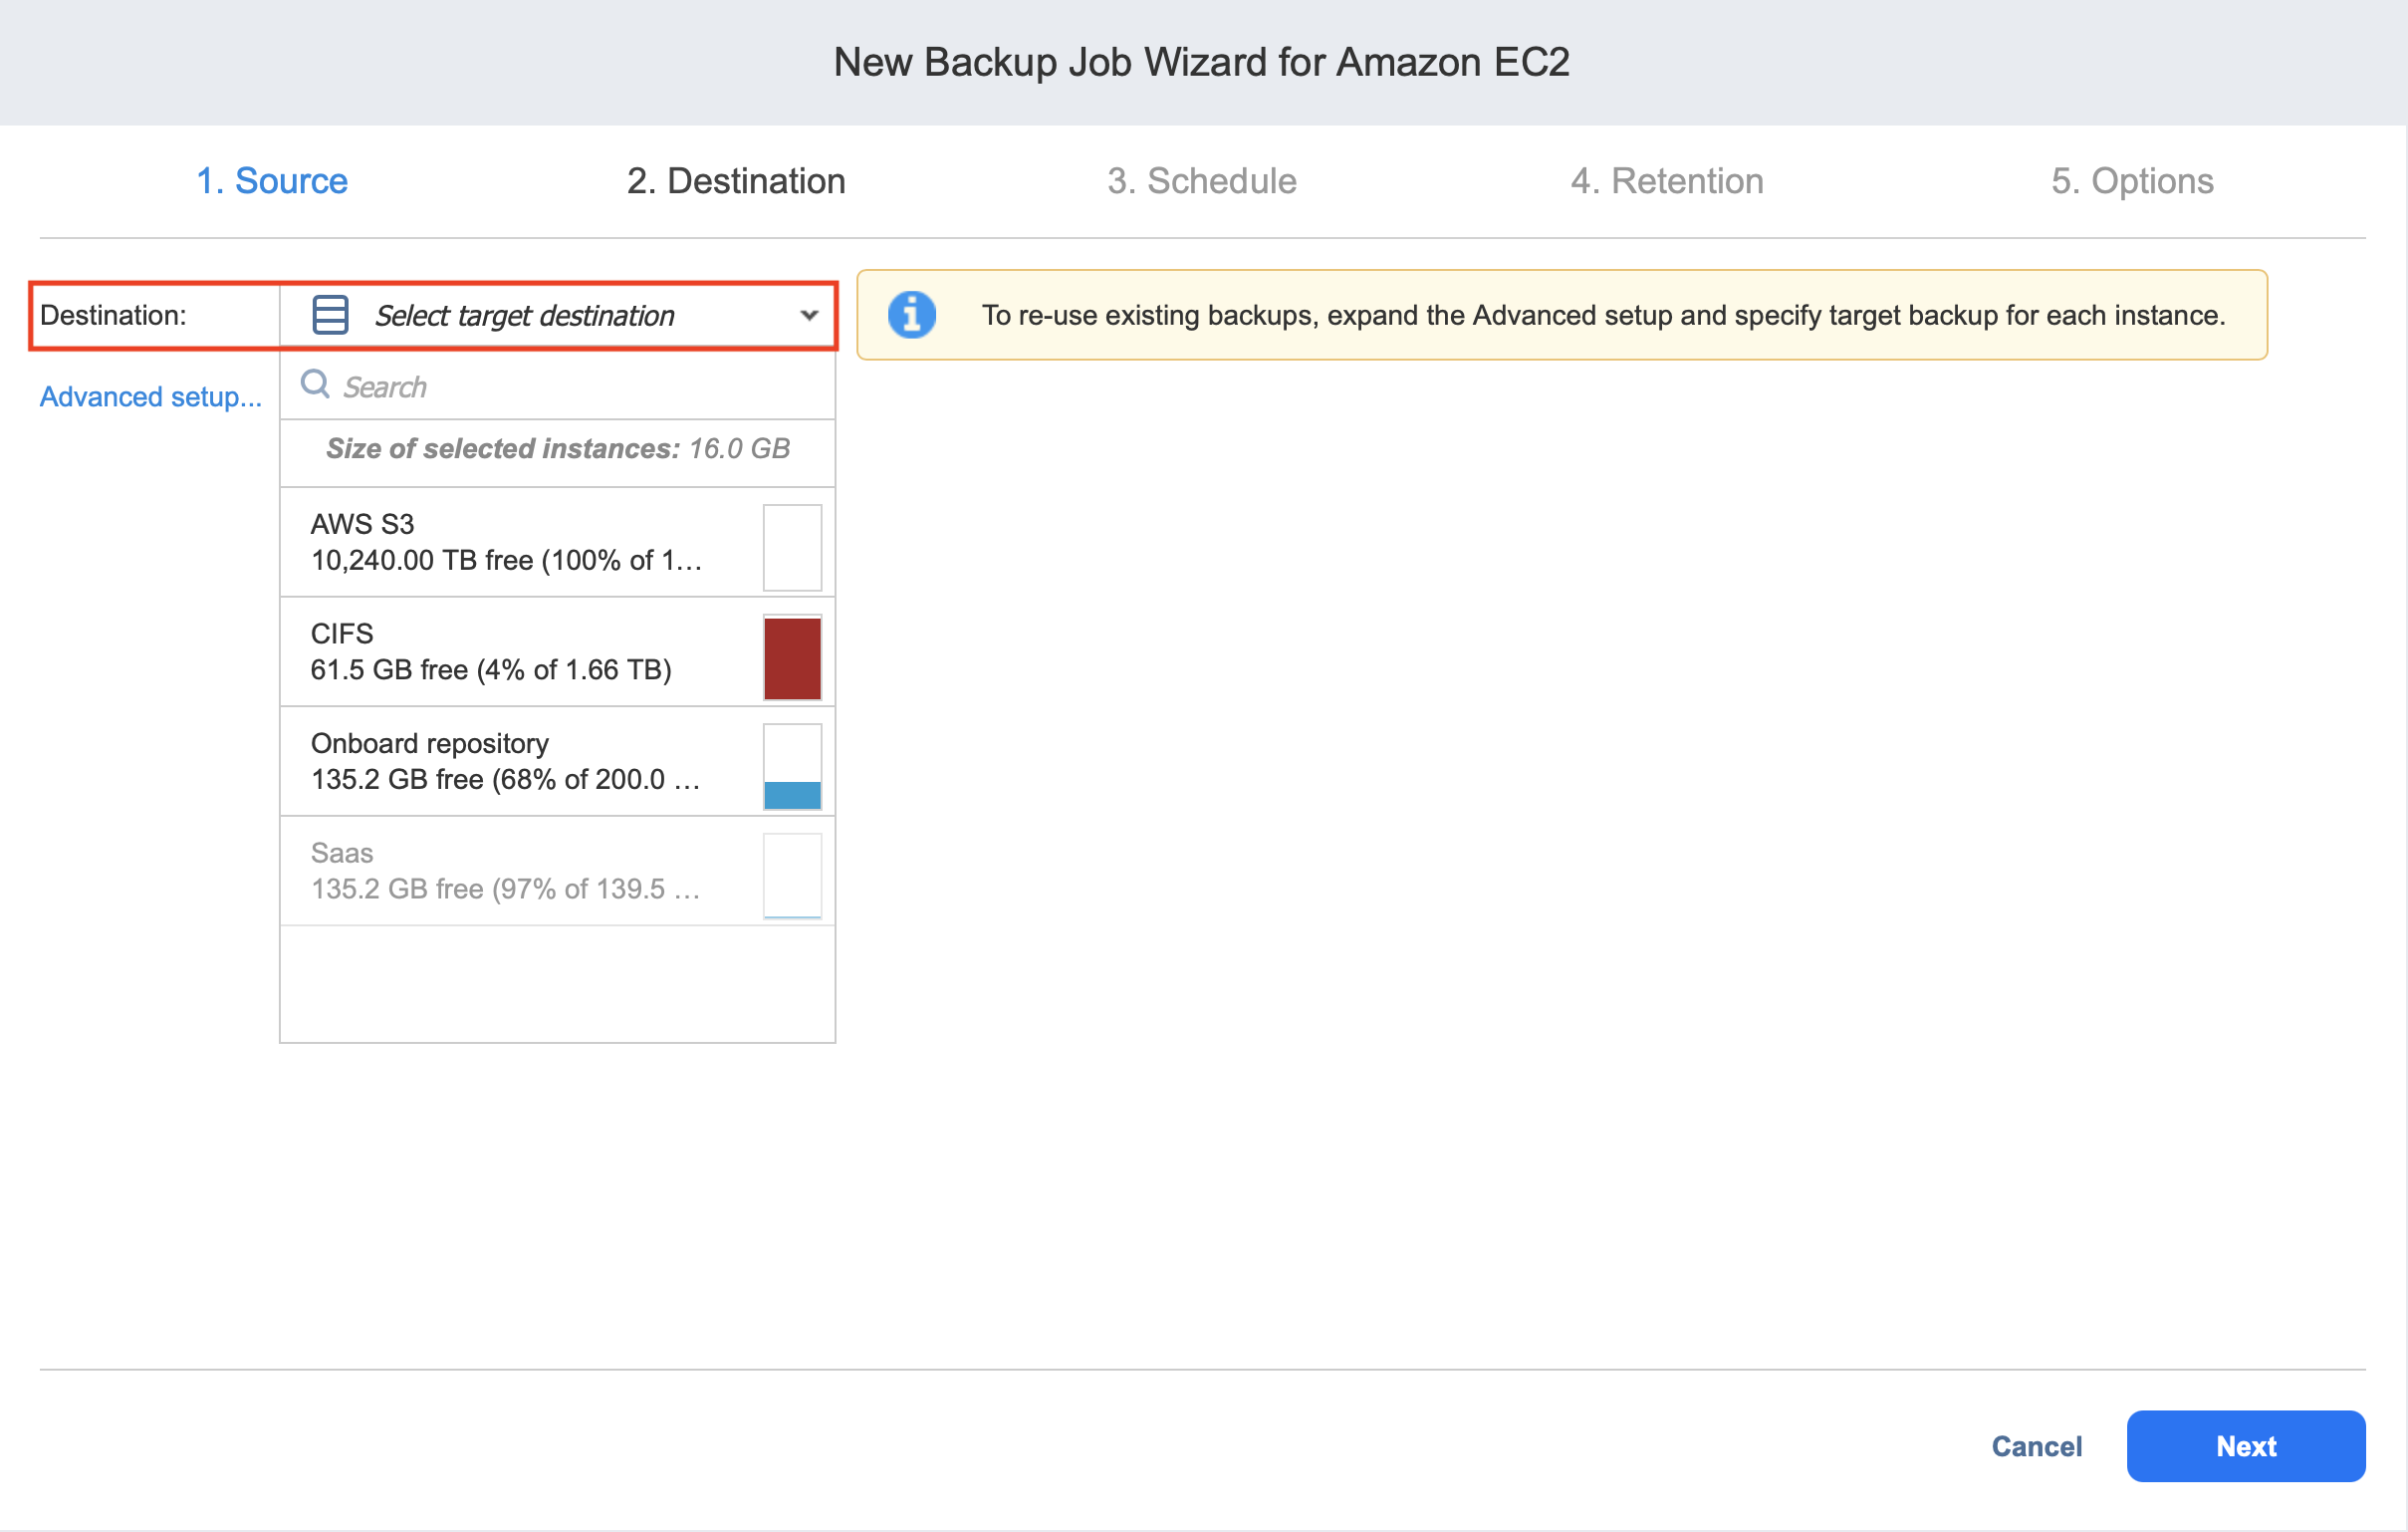
Task: Click the blue info icon
Action: click(x=911, y=315)
